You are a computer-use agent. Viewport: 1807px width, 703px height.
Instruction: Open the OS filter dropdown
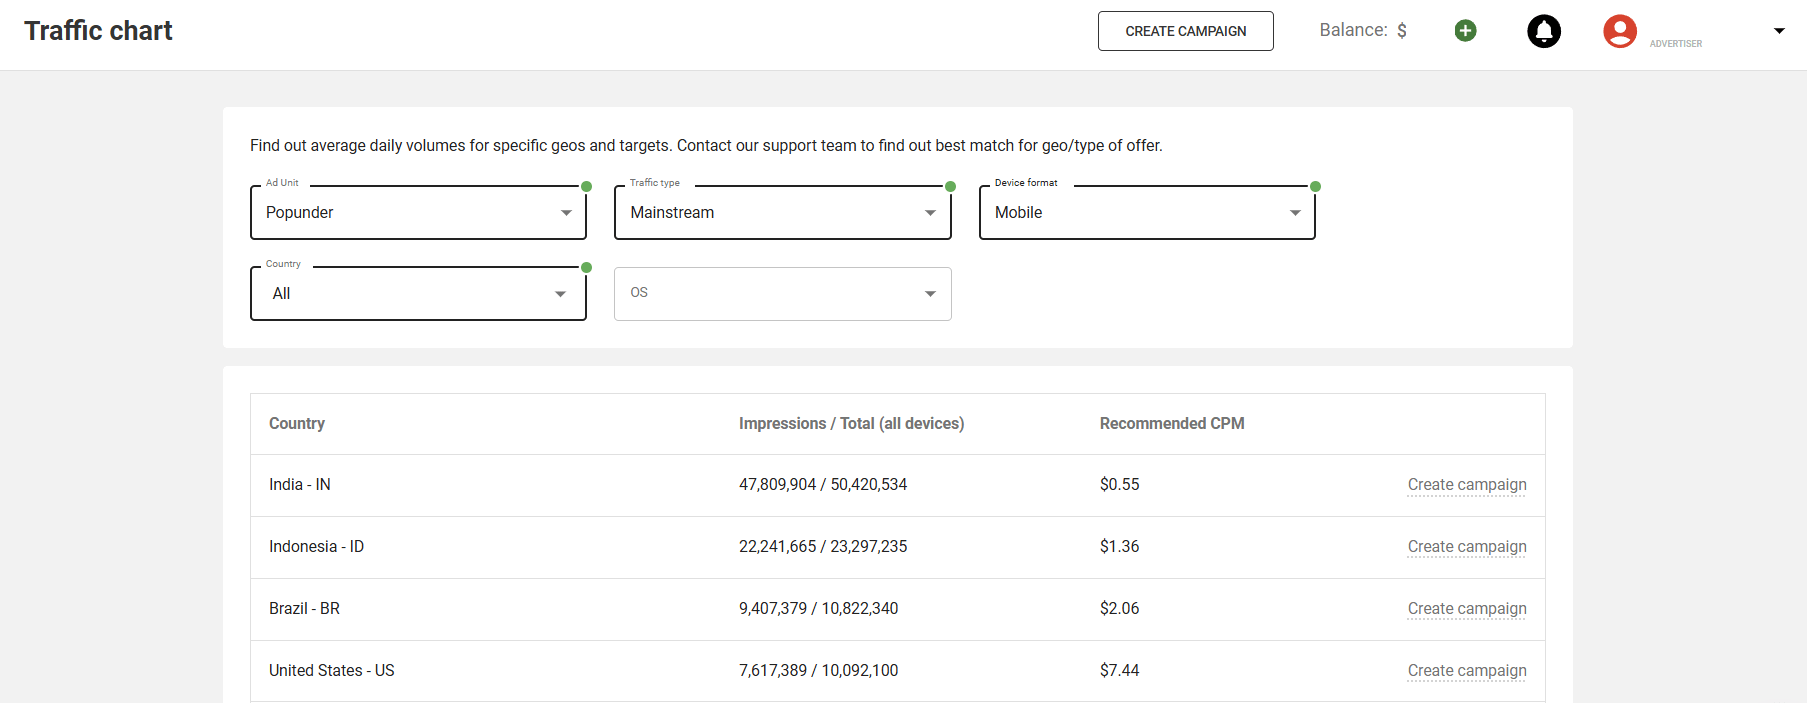point(782,294)
